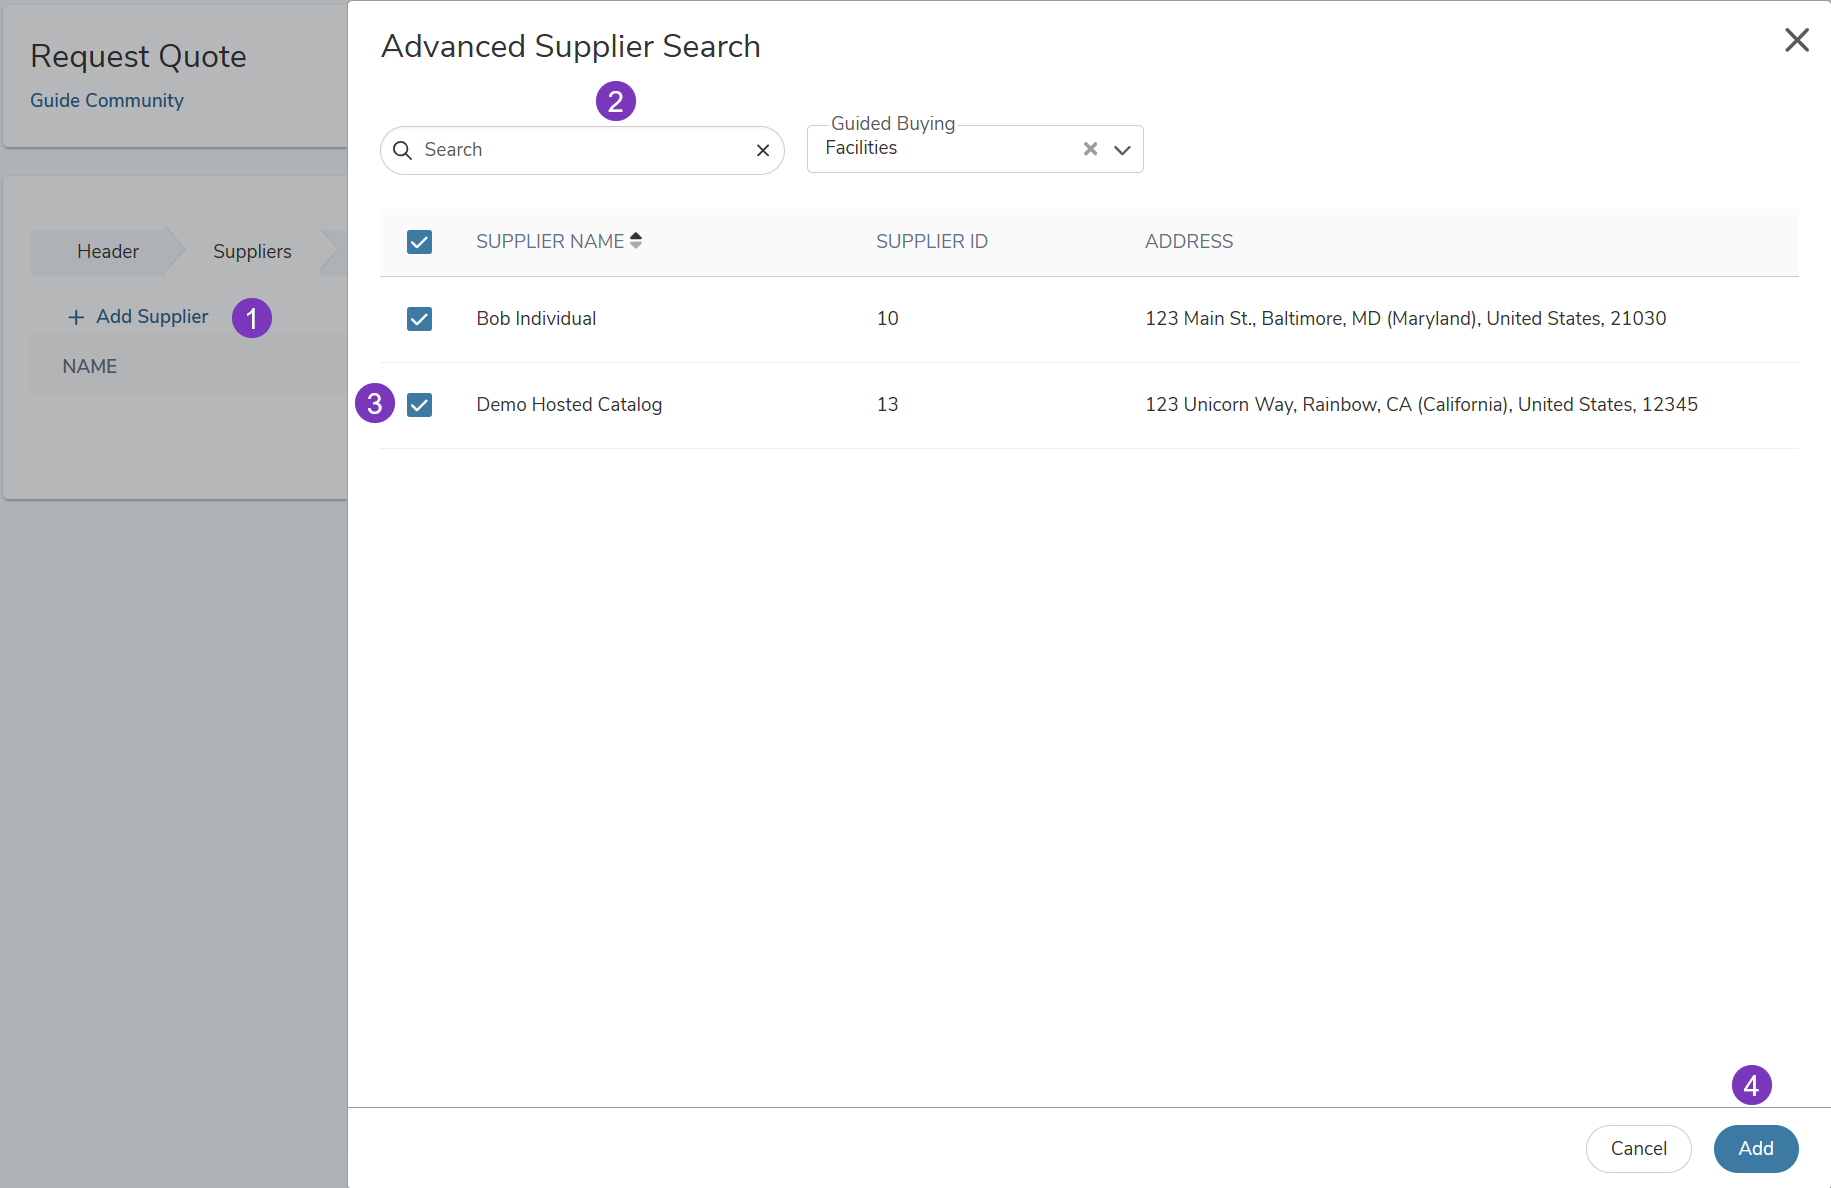Click the Facilities value in Guided Buying

(861, 148)
